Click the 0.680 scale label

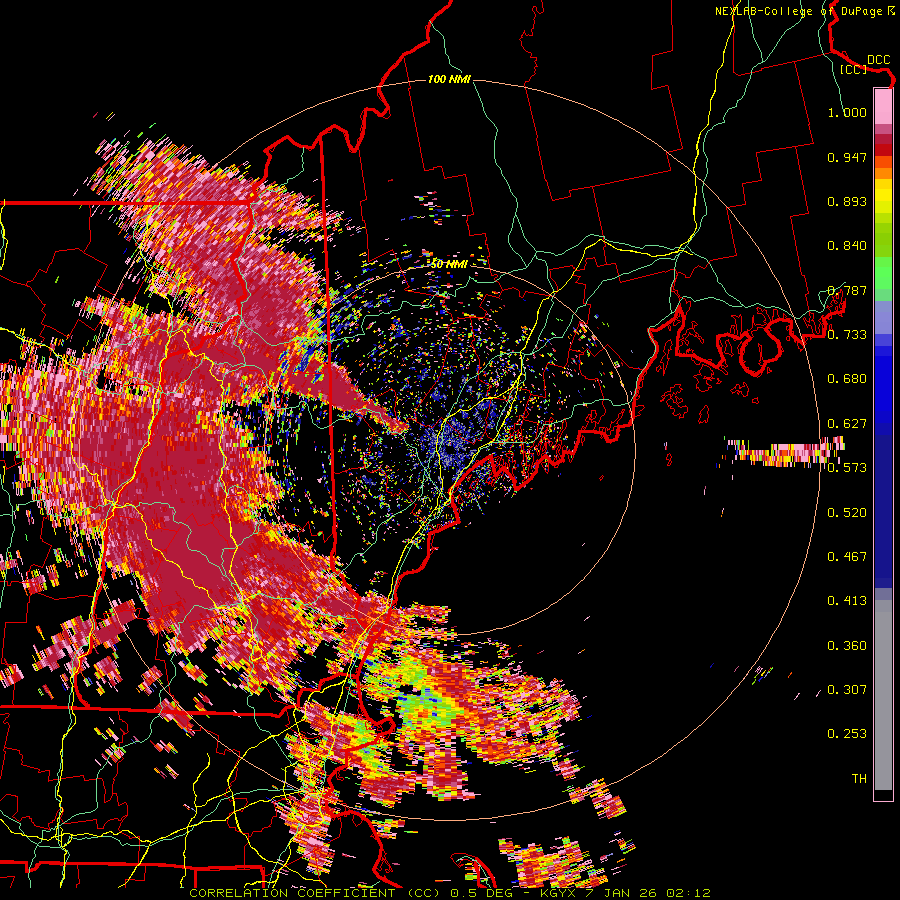847,379
